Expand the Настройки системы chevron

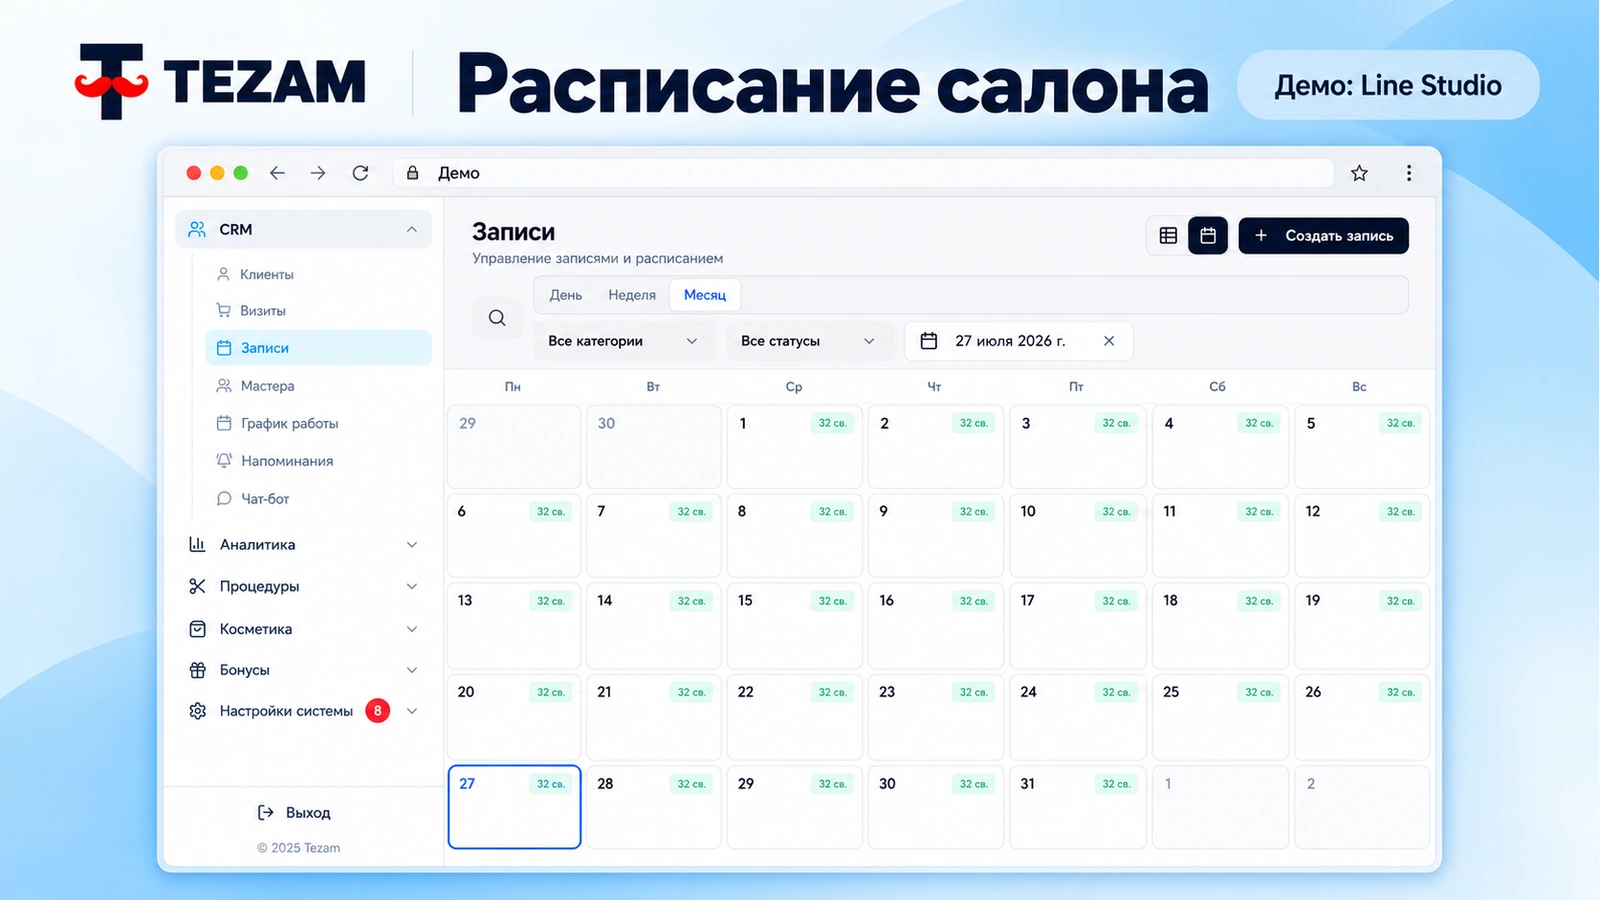[412, 711]
